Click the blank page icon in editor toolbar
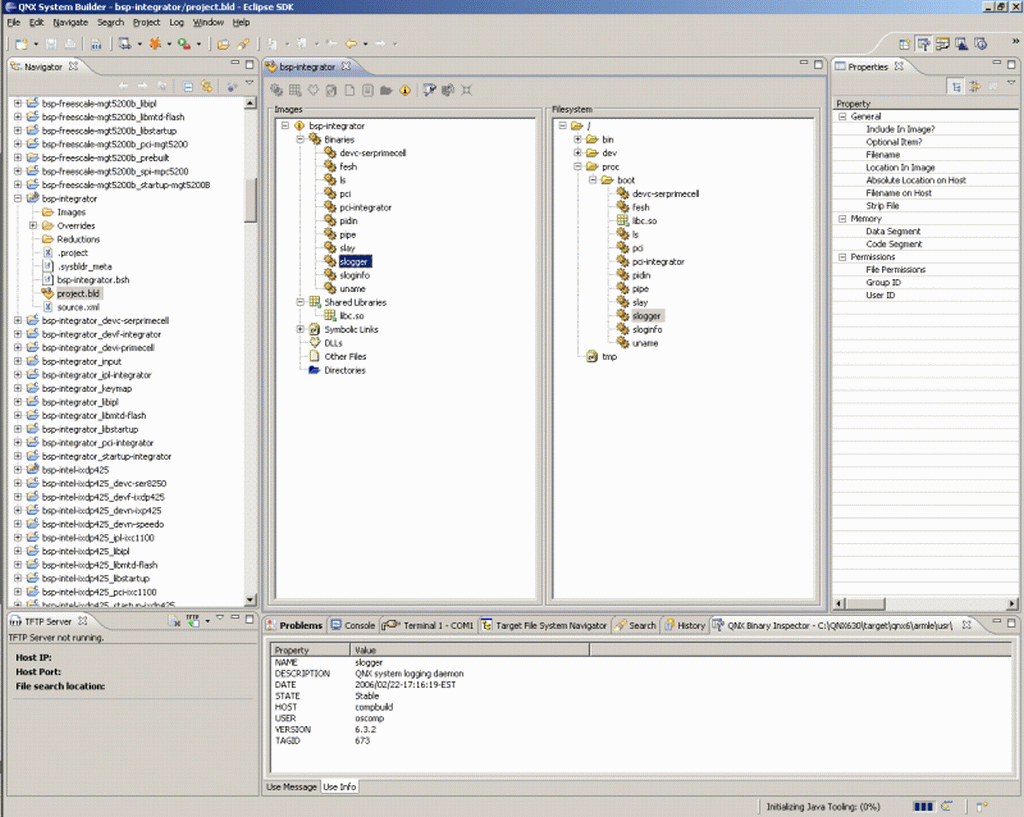The height and width of the screenshot is (817, 1024). coord(349,90)
